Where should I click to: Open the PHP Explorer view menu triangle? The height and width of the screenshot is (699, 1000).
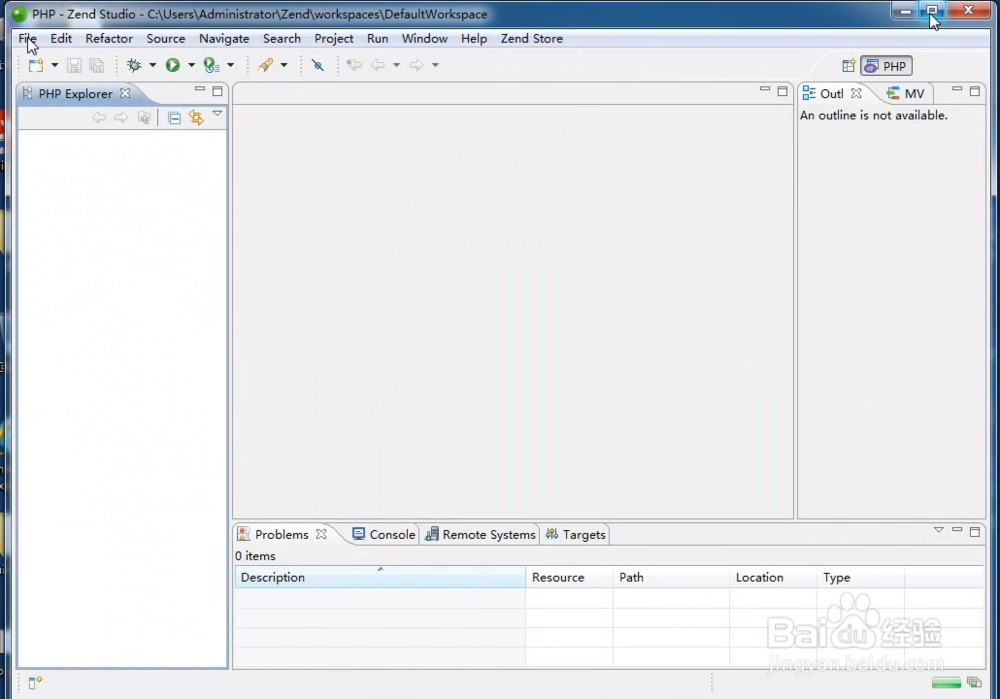click(x=217, y=114)
